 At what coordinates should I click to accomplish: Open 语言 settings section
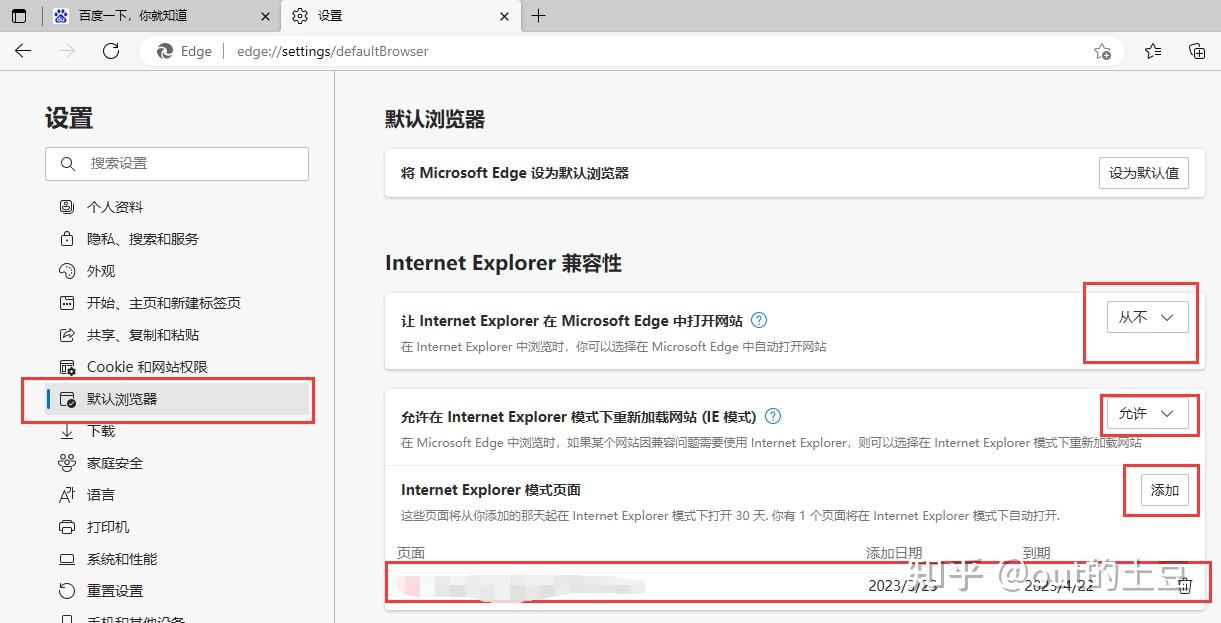[x=101, y=495]
